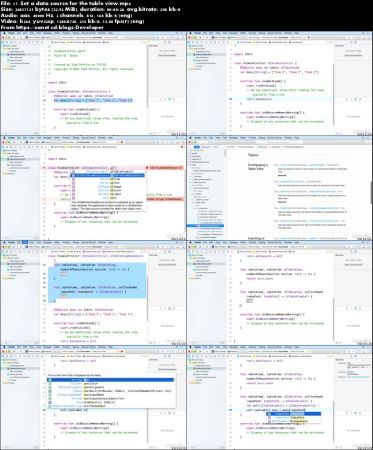
Task: Open the object library tab in the highlighted-data-line frame
Action: click(170, 99)
